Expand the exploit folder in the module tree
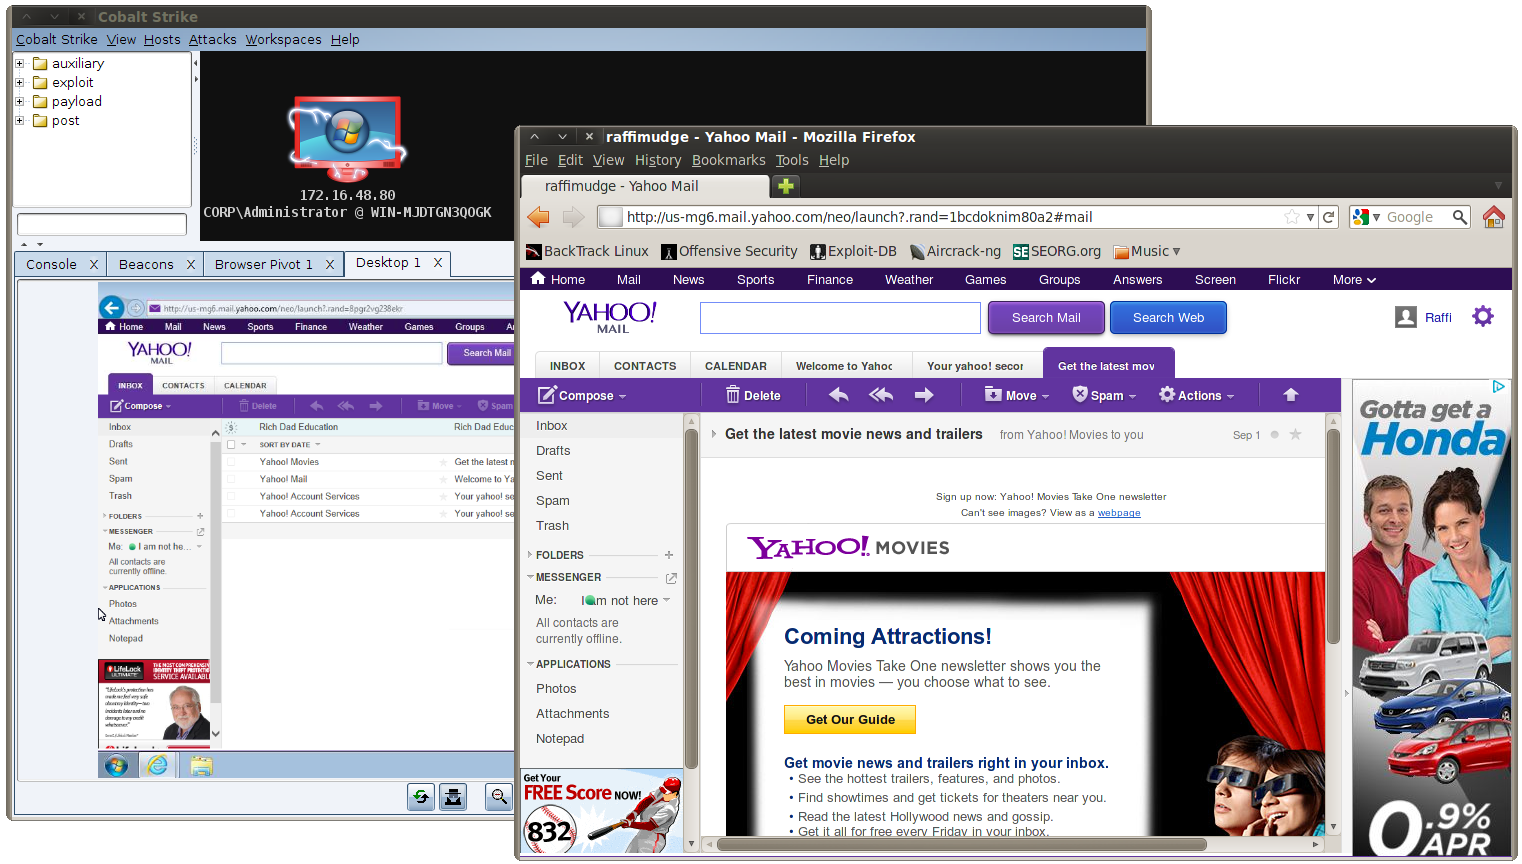This screenshot has width=1522, height=864. pos(19,82)
